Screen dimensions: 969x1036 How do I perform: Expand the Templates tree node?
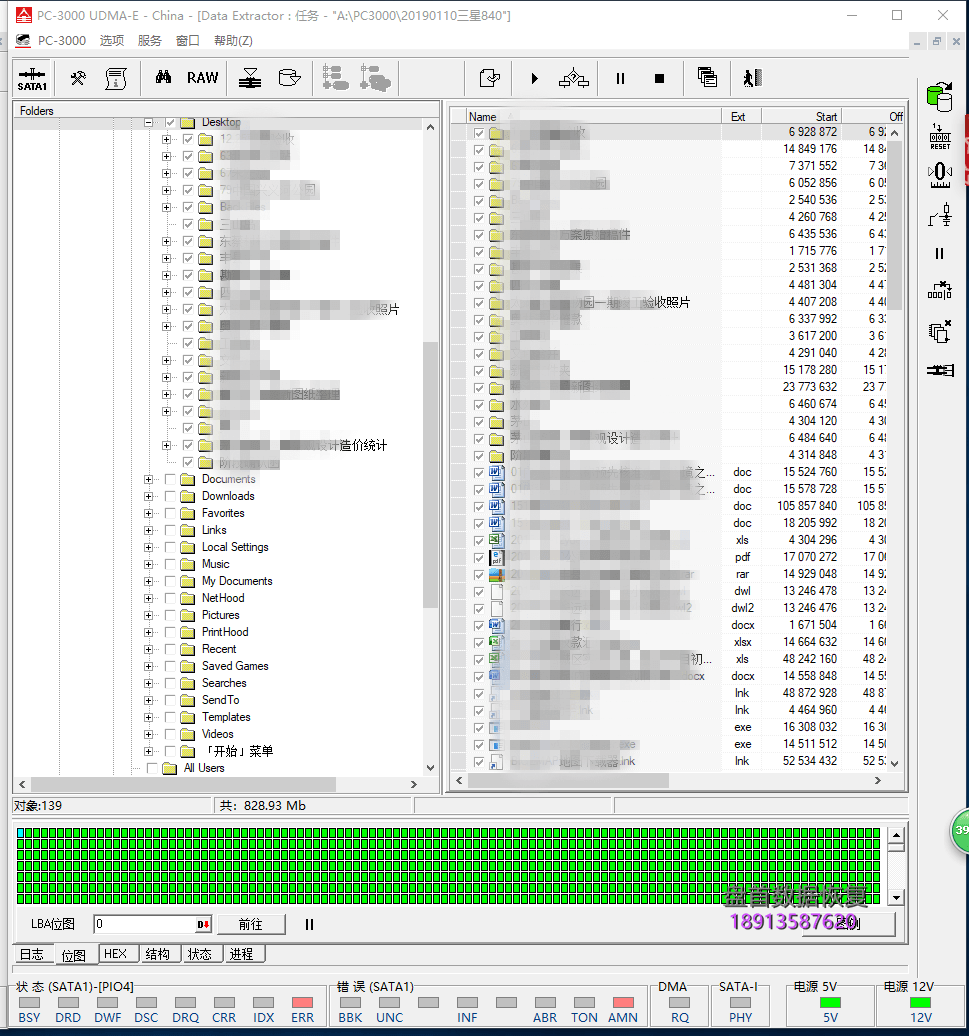tap(149, 717)
